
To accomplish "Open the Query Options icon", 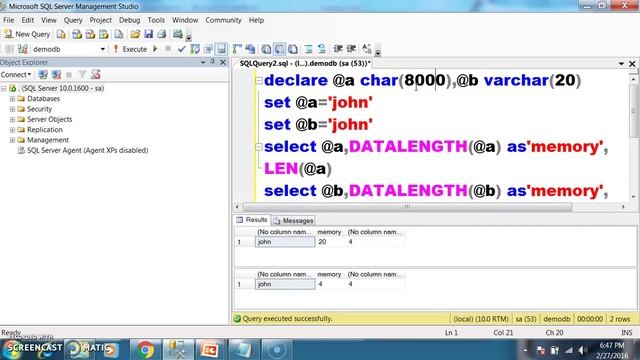I will click(x=208, y=49).
